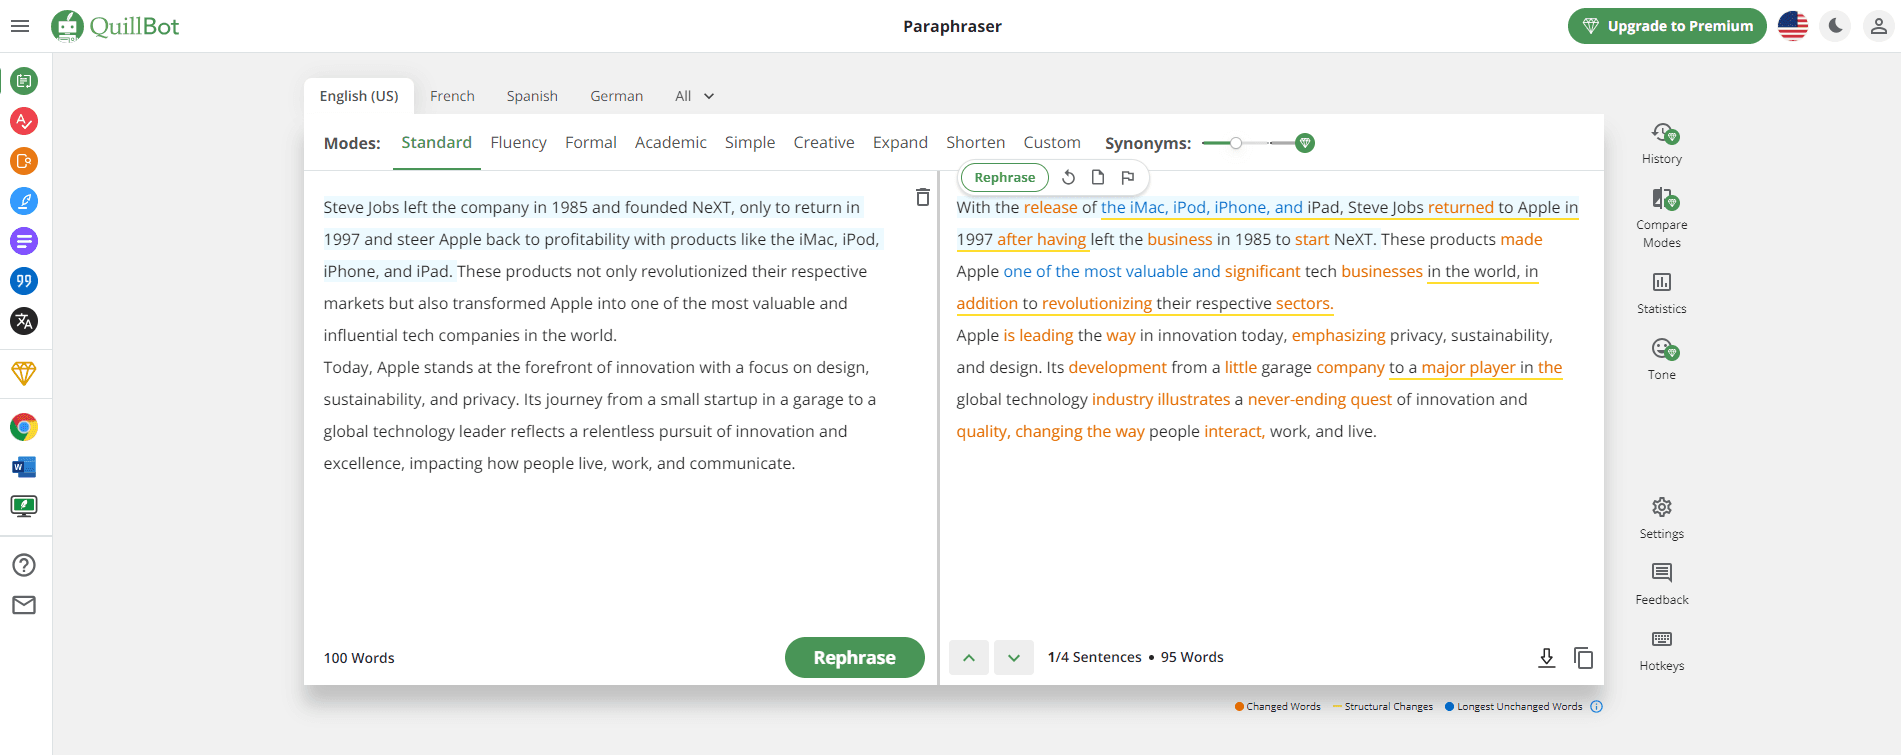This screenshot has height=755, width=1901.
Task: Click Upgrade to Premium button
Action: click(1666, 26)
